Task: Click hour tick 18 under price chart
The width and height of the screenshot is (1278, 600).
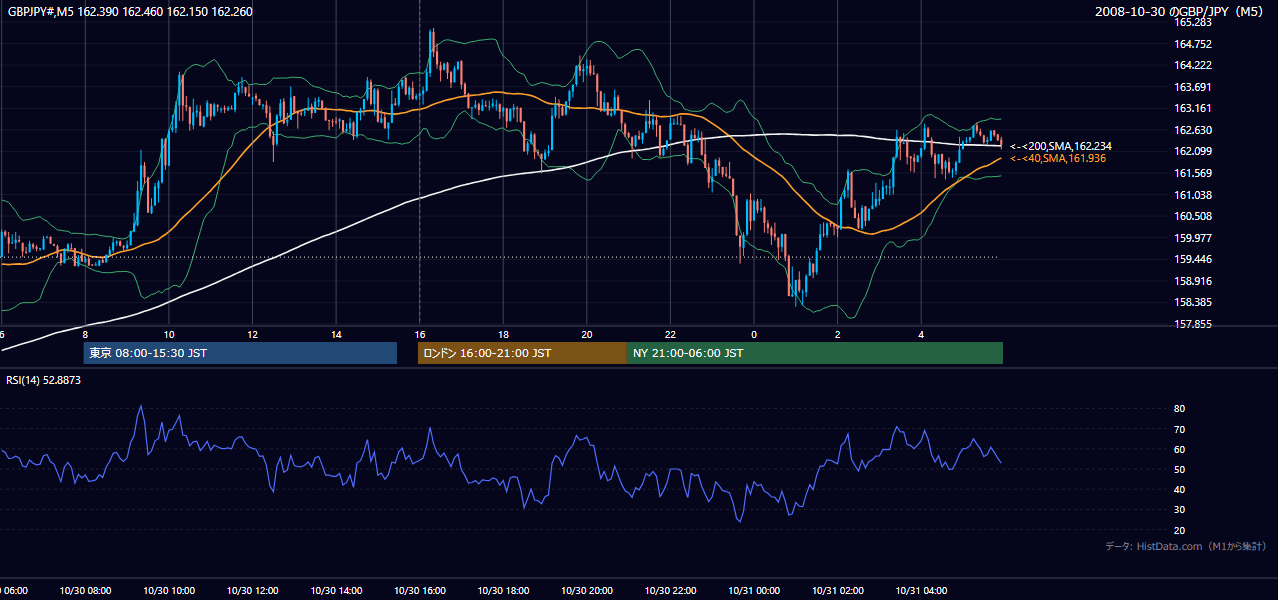Action: pos(503,334)
